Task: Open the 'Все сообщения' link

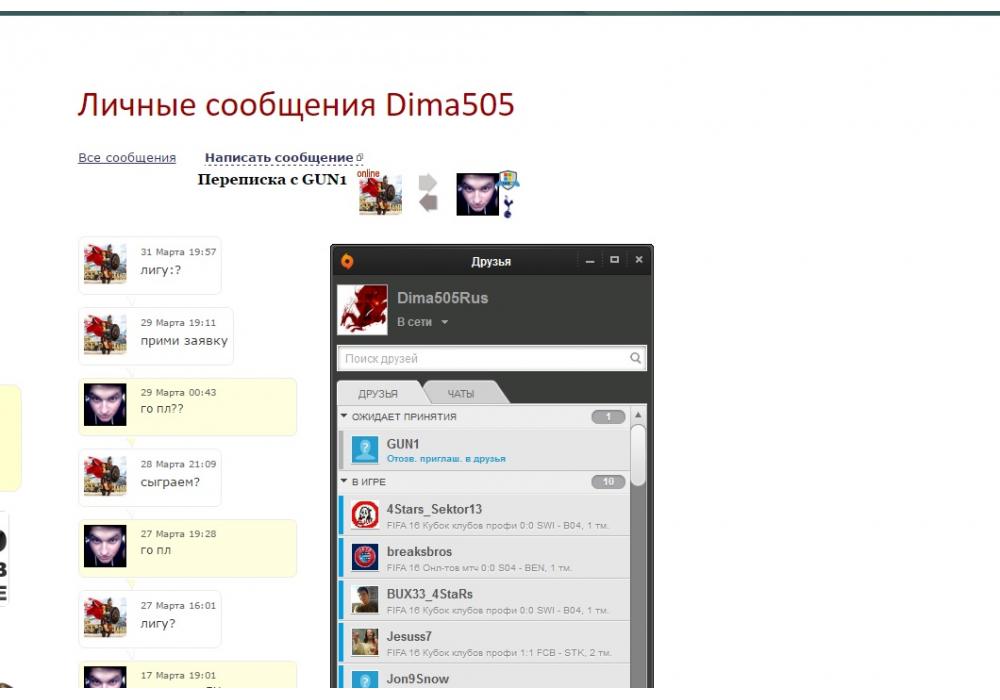Action: [127, 158]
